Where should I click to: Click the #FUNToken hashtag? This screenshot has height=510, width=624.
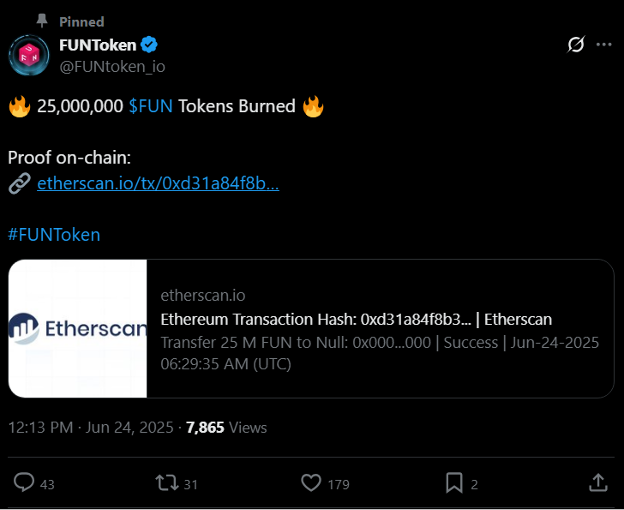pyautogui.click(x=54, y=234)
